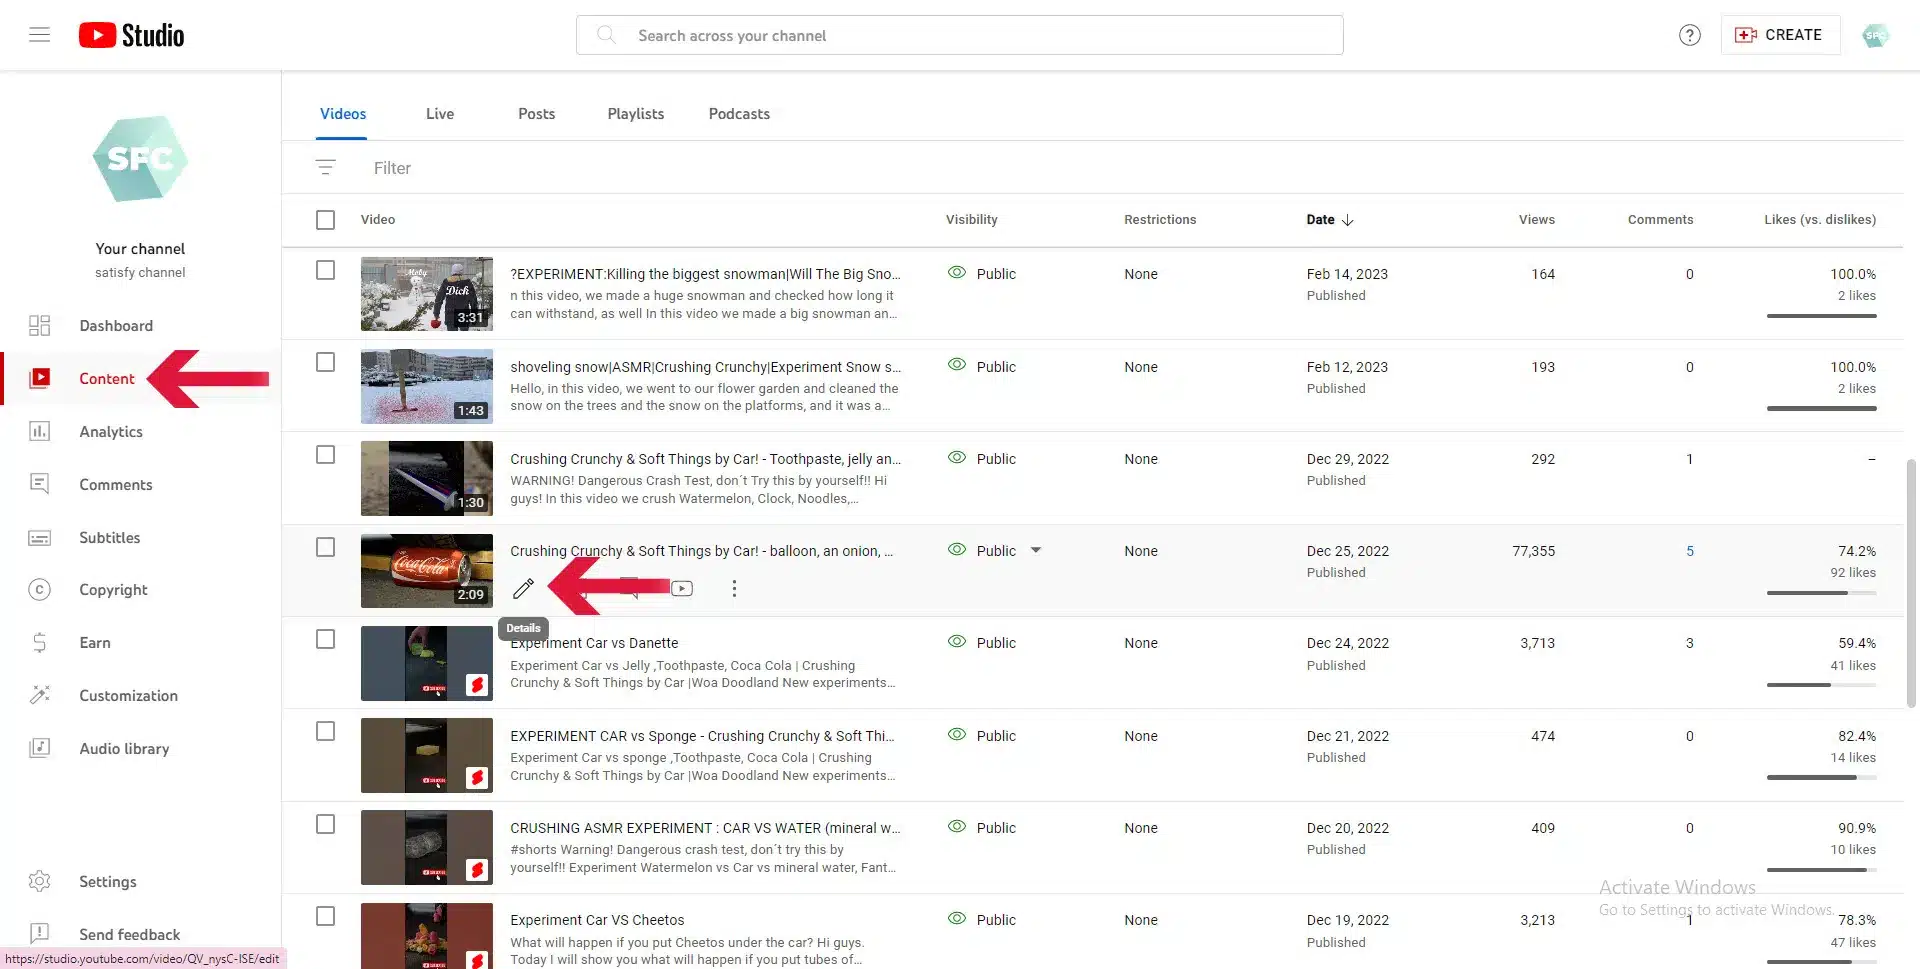Switch to the Podcasts tab
This screenshot has width=1920, height=969.
[739, 114]
